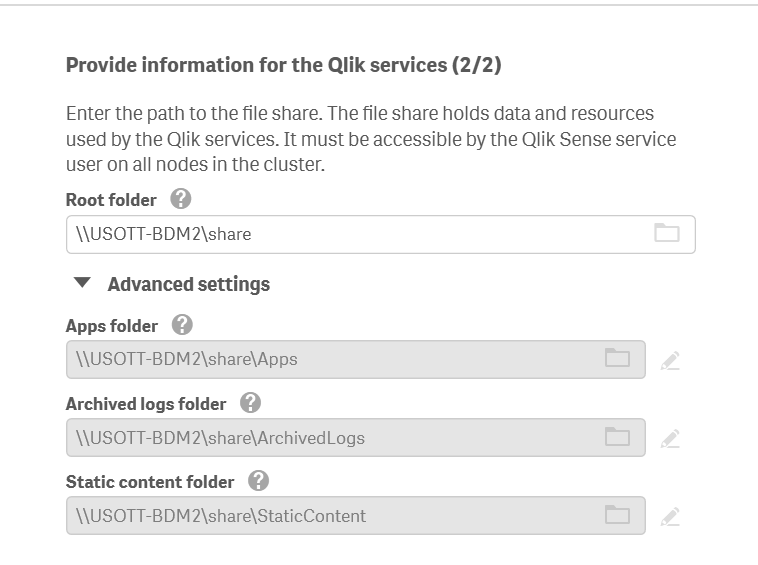The width and height of the screenshot is (758, 565).
Task: Click the pencil for Static content folder
Action: point(670,517)
